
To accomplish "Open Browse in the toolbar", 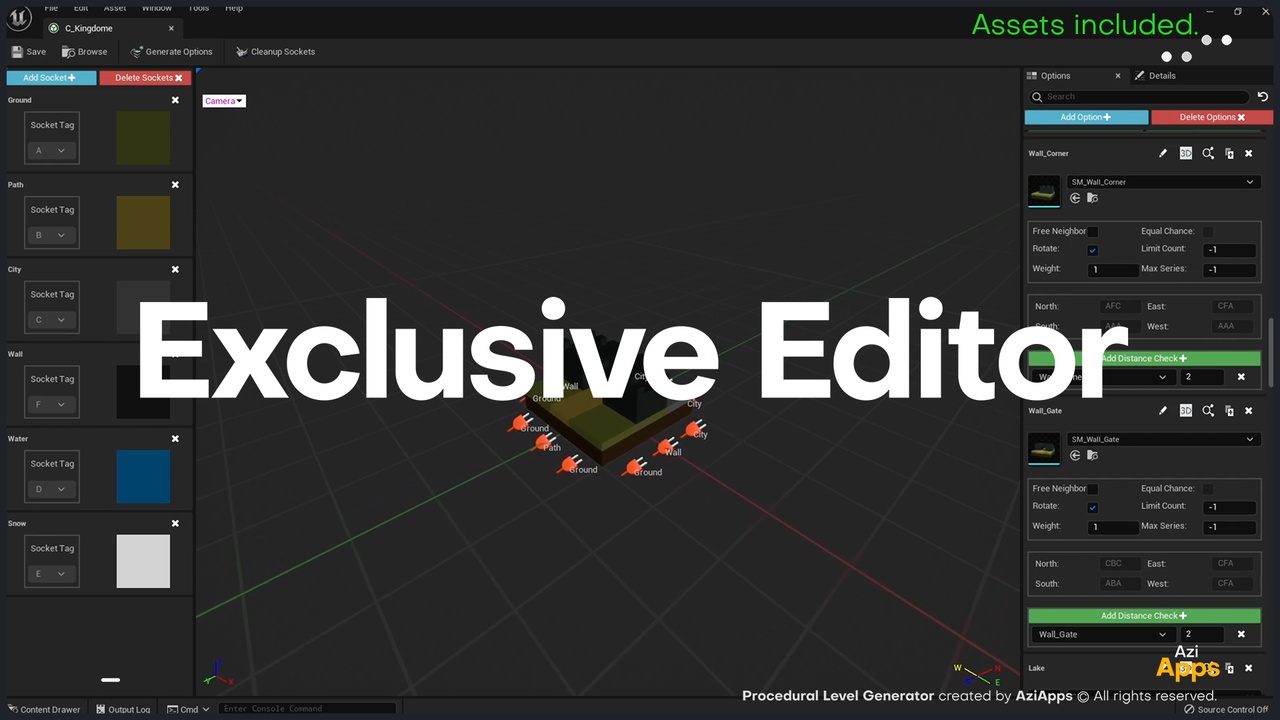I will tap(84, 52).
